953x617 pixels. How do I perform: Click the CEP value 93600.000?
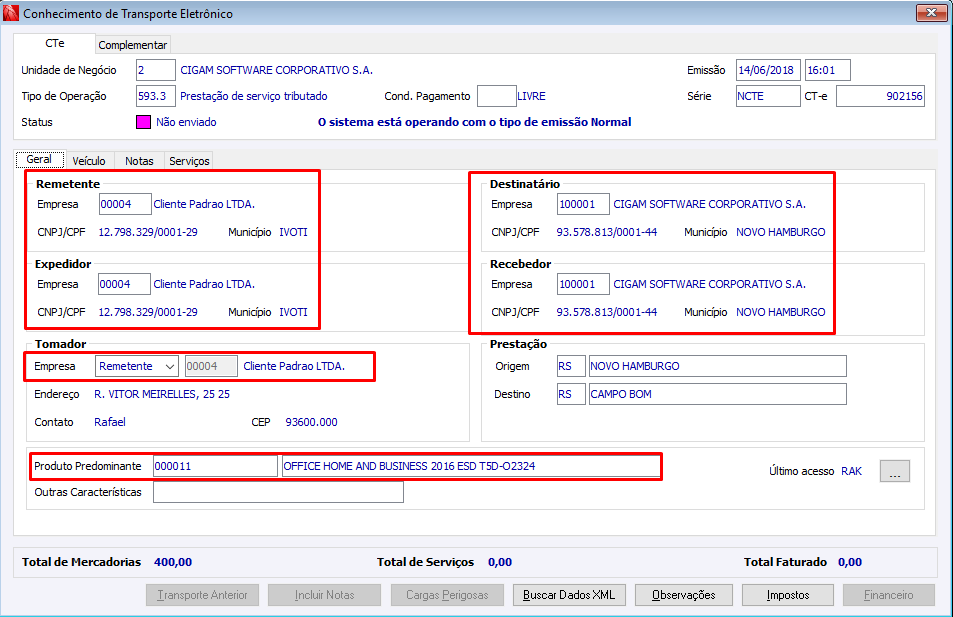(x=311, y=422)
